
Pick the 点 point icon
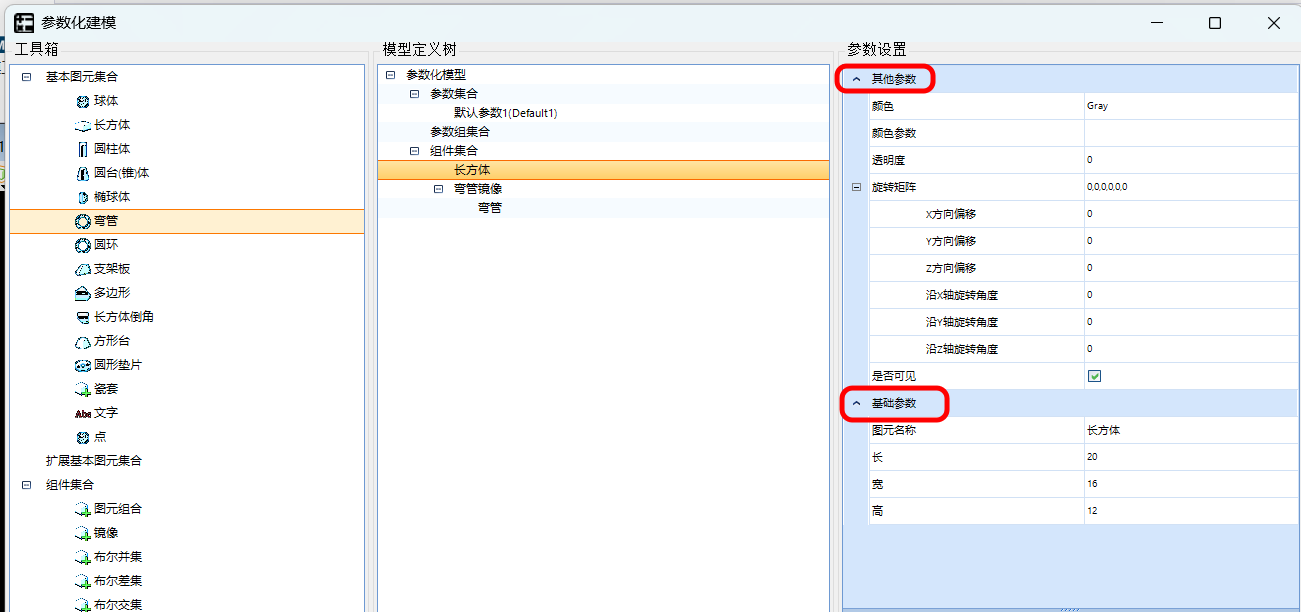click(83, 437)
